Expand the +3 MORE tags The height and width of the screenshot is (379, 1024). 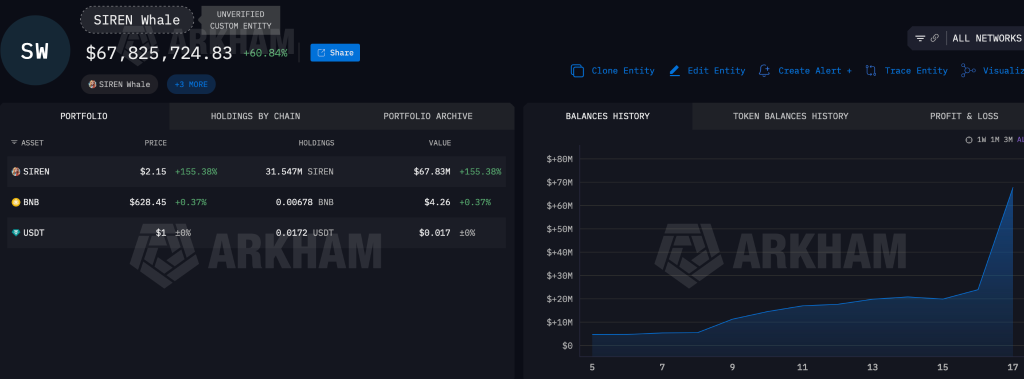point(191,84)
